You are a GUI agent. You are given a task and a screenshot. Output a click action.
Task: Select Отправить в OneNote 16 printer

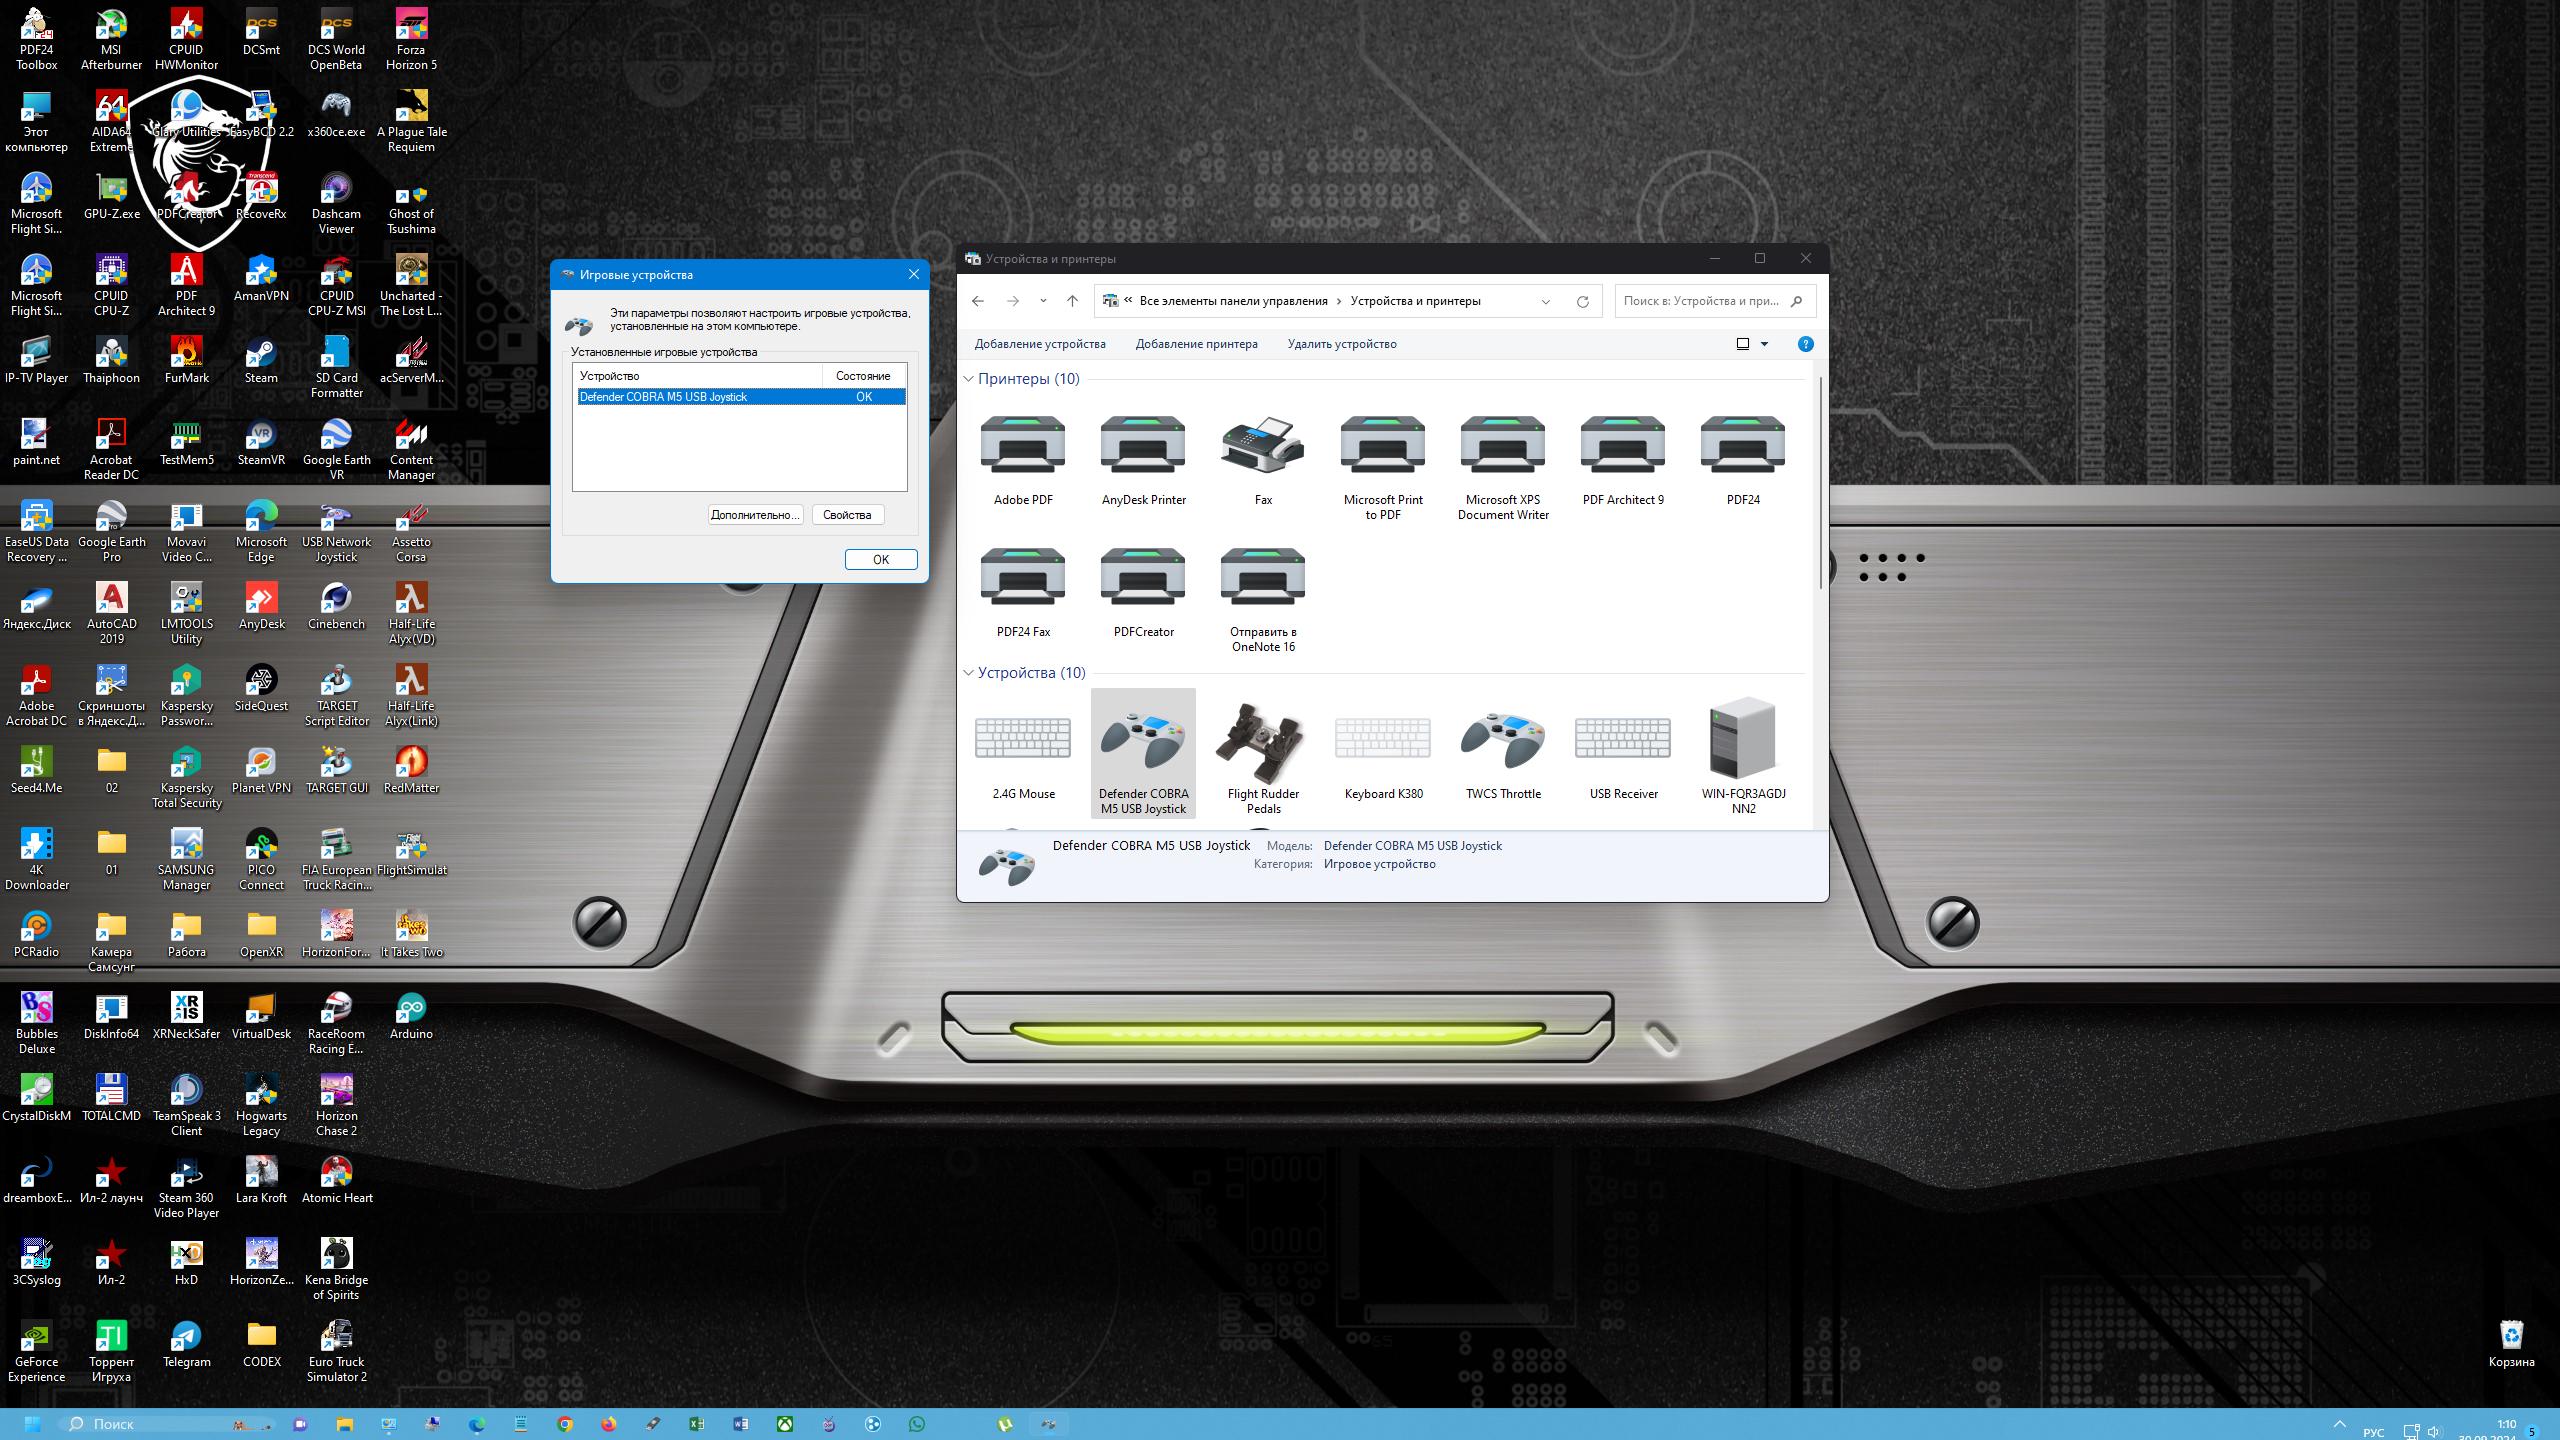1263,598
